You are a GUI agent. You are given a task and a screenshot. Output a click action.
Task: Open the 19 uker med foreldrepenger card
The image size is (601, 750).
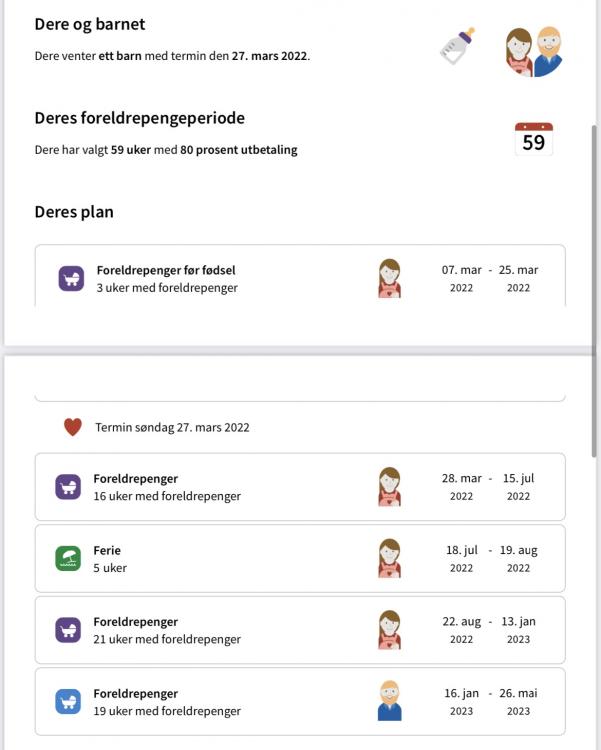click(x=300, y=702)
